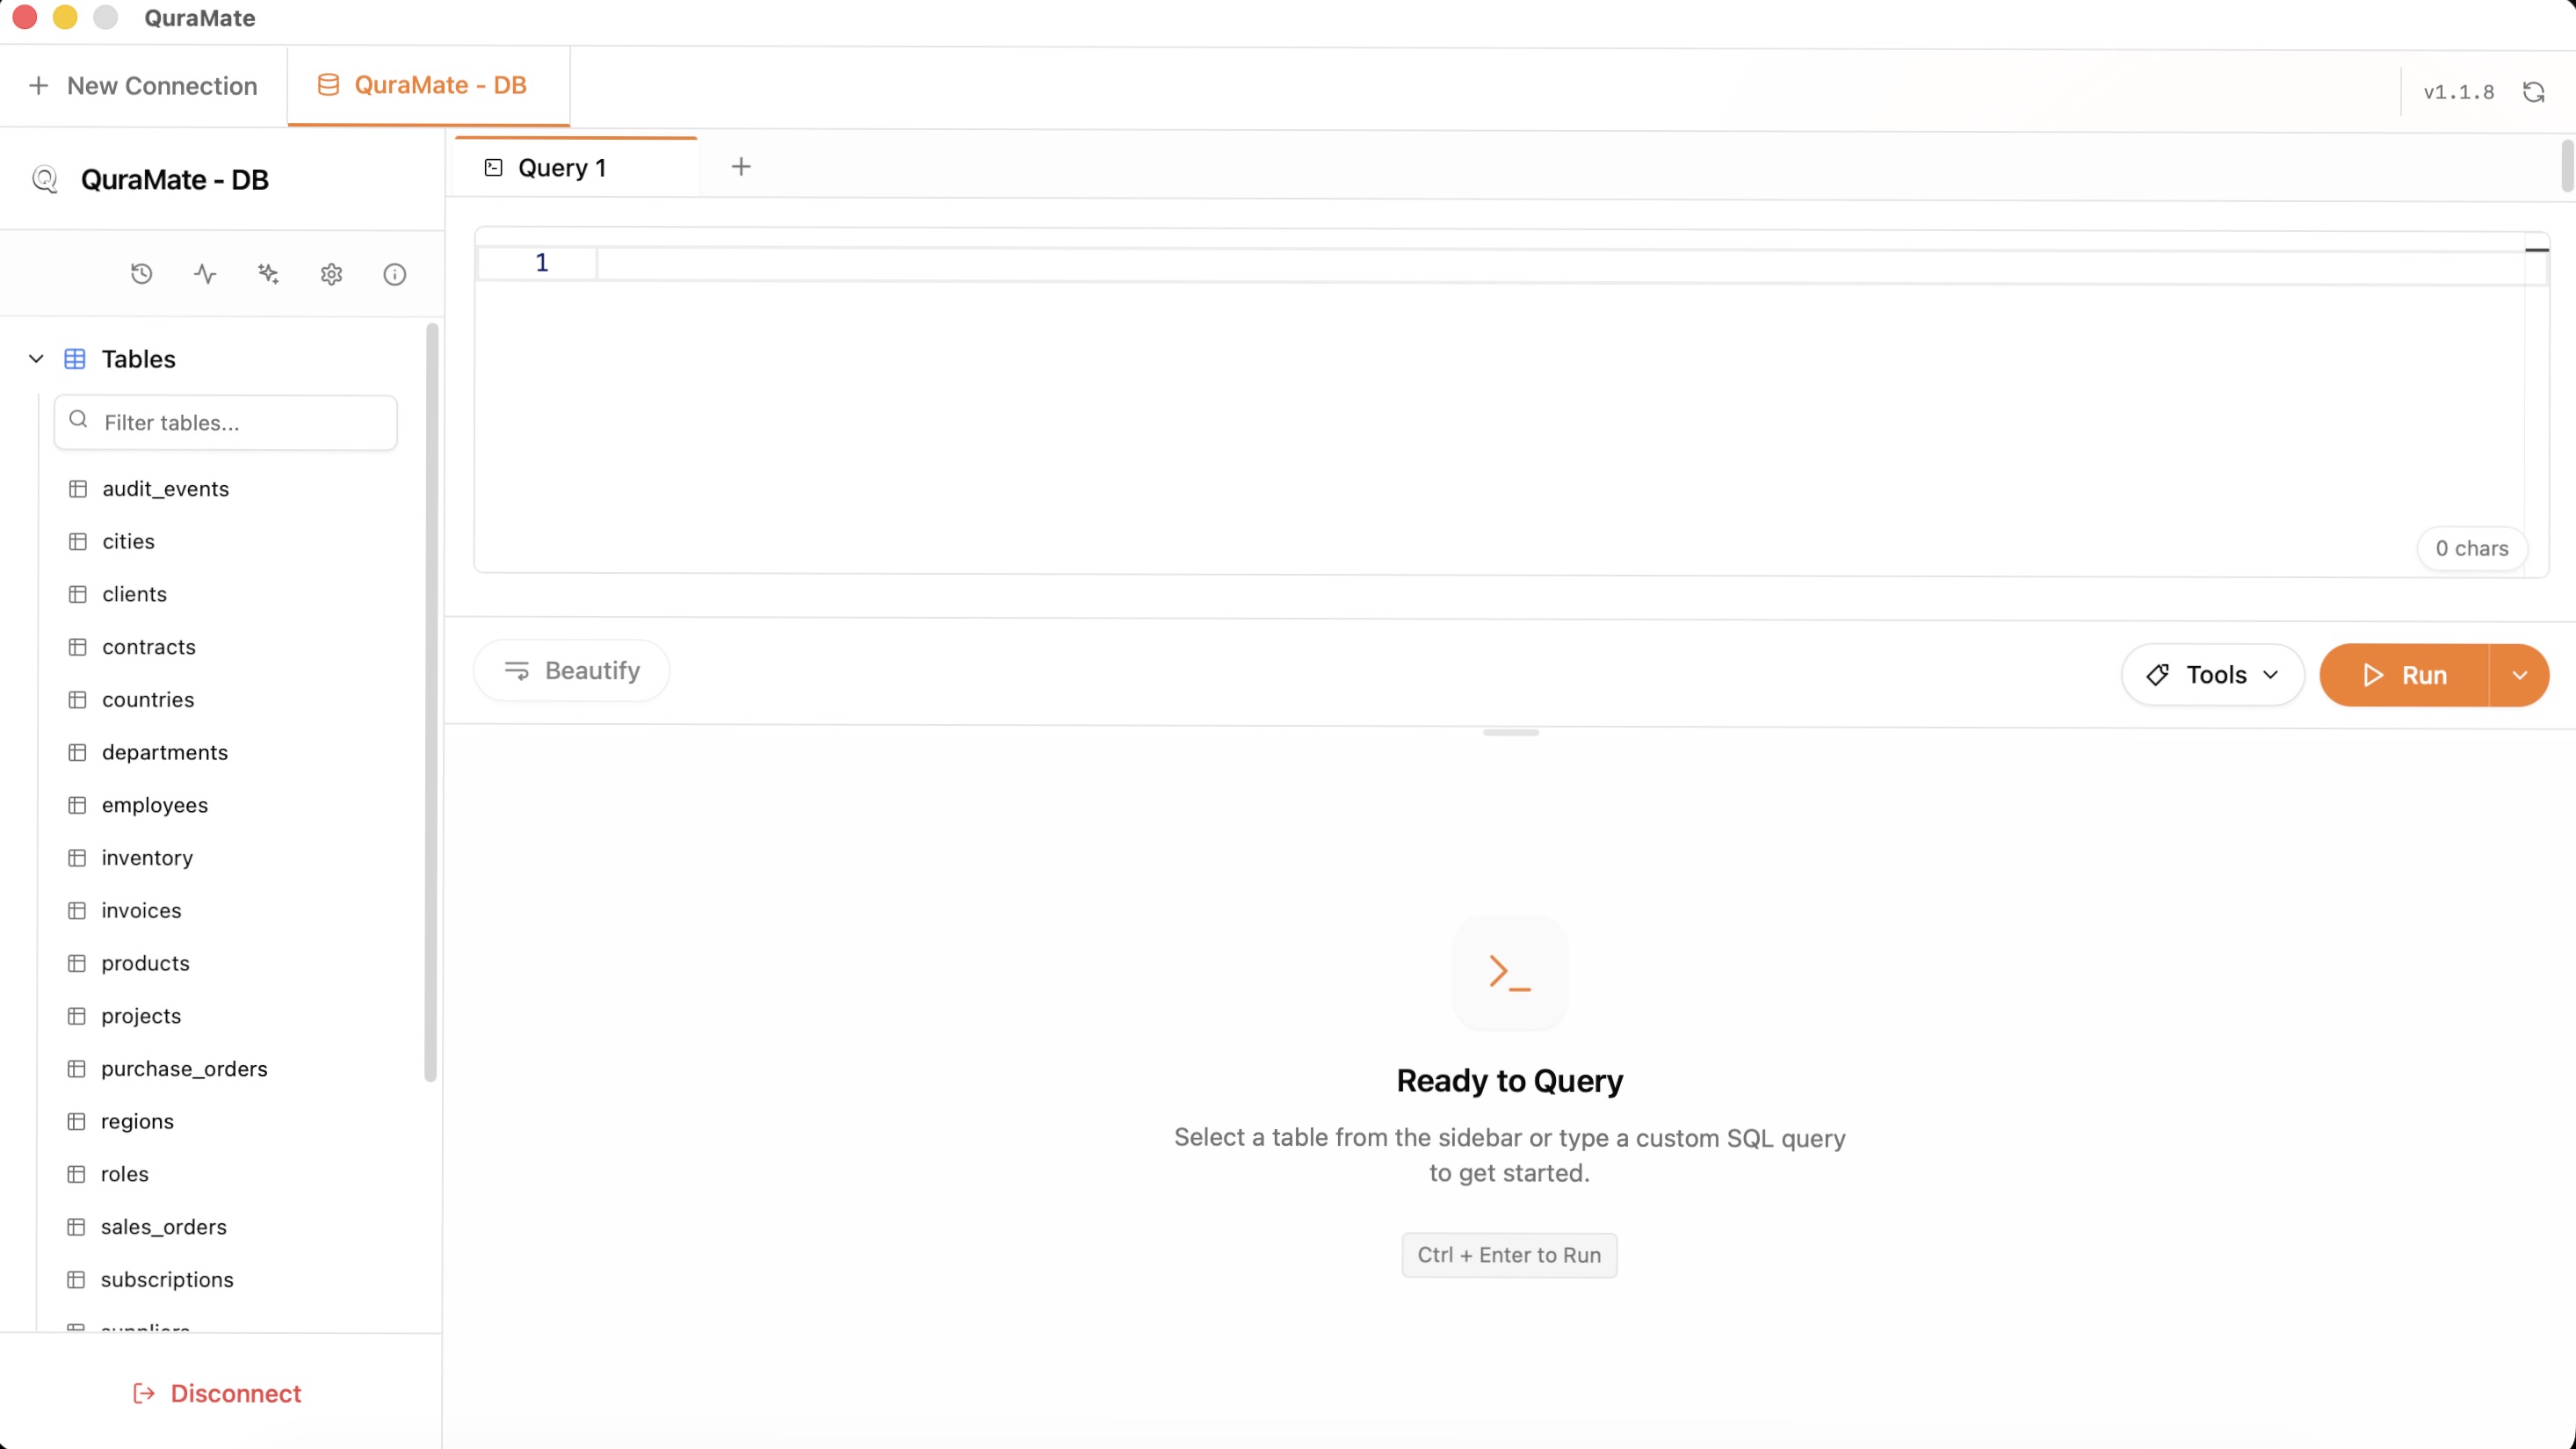Select the purchase_orders table
This screenshot has height=1449, width=2576.
click(185, 1068)
